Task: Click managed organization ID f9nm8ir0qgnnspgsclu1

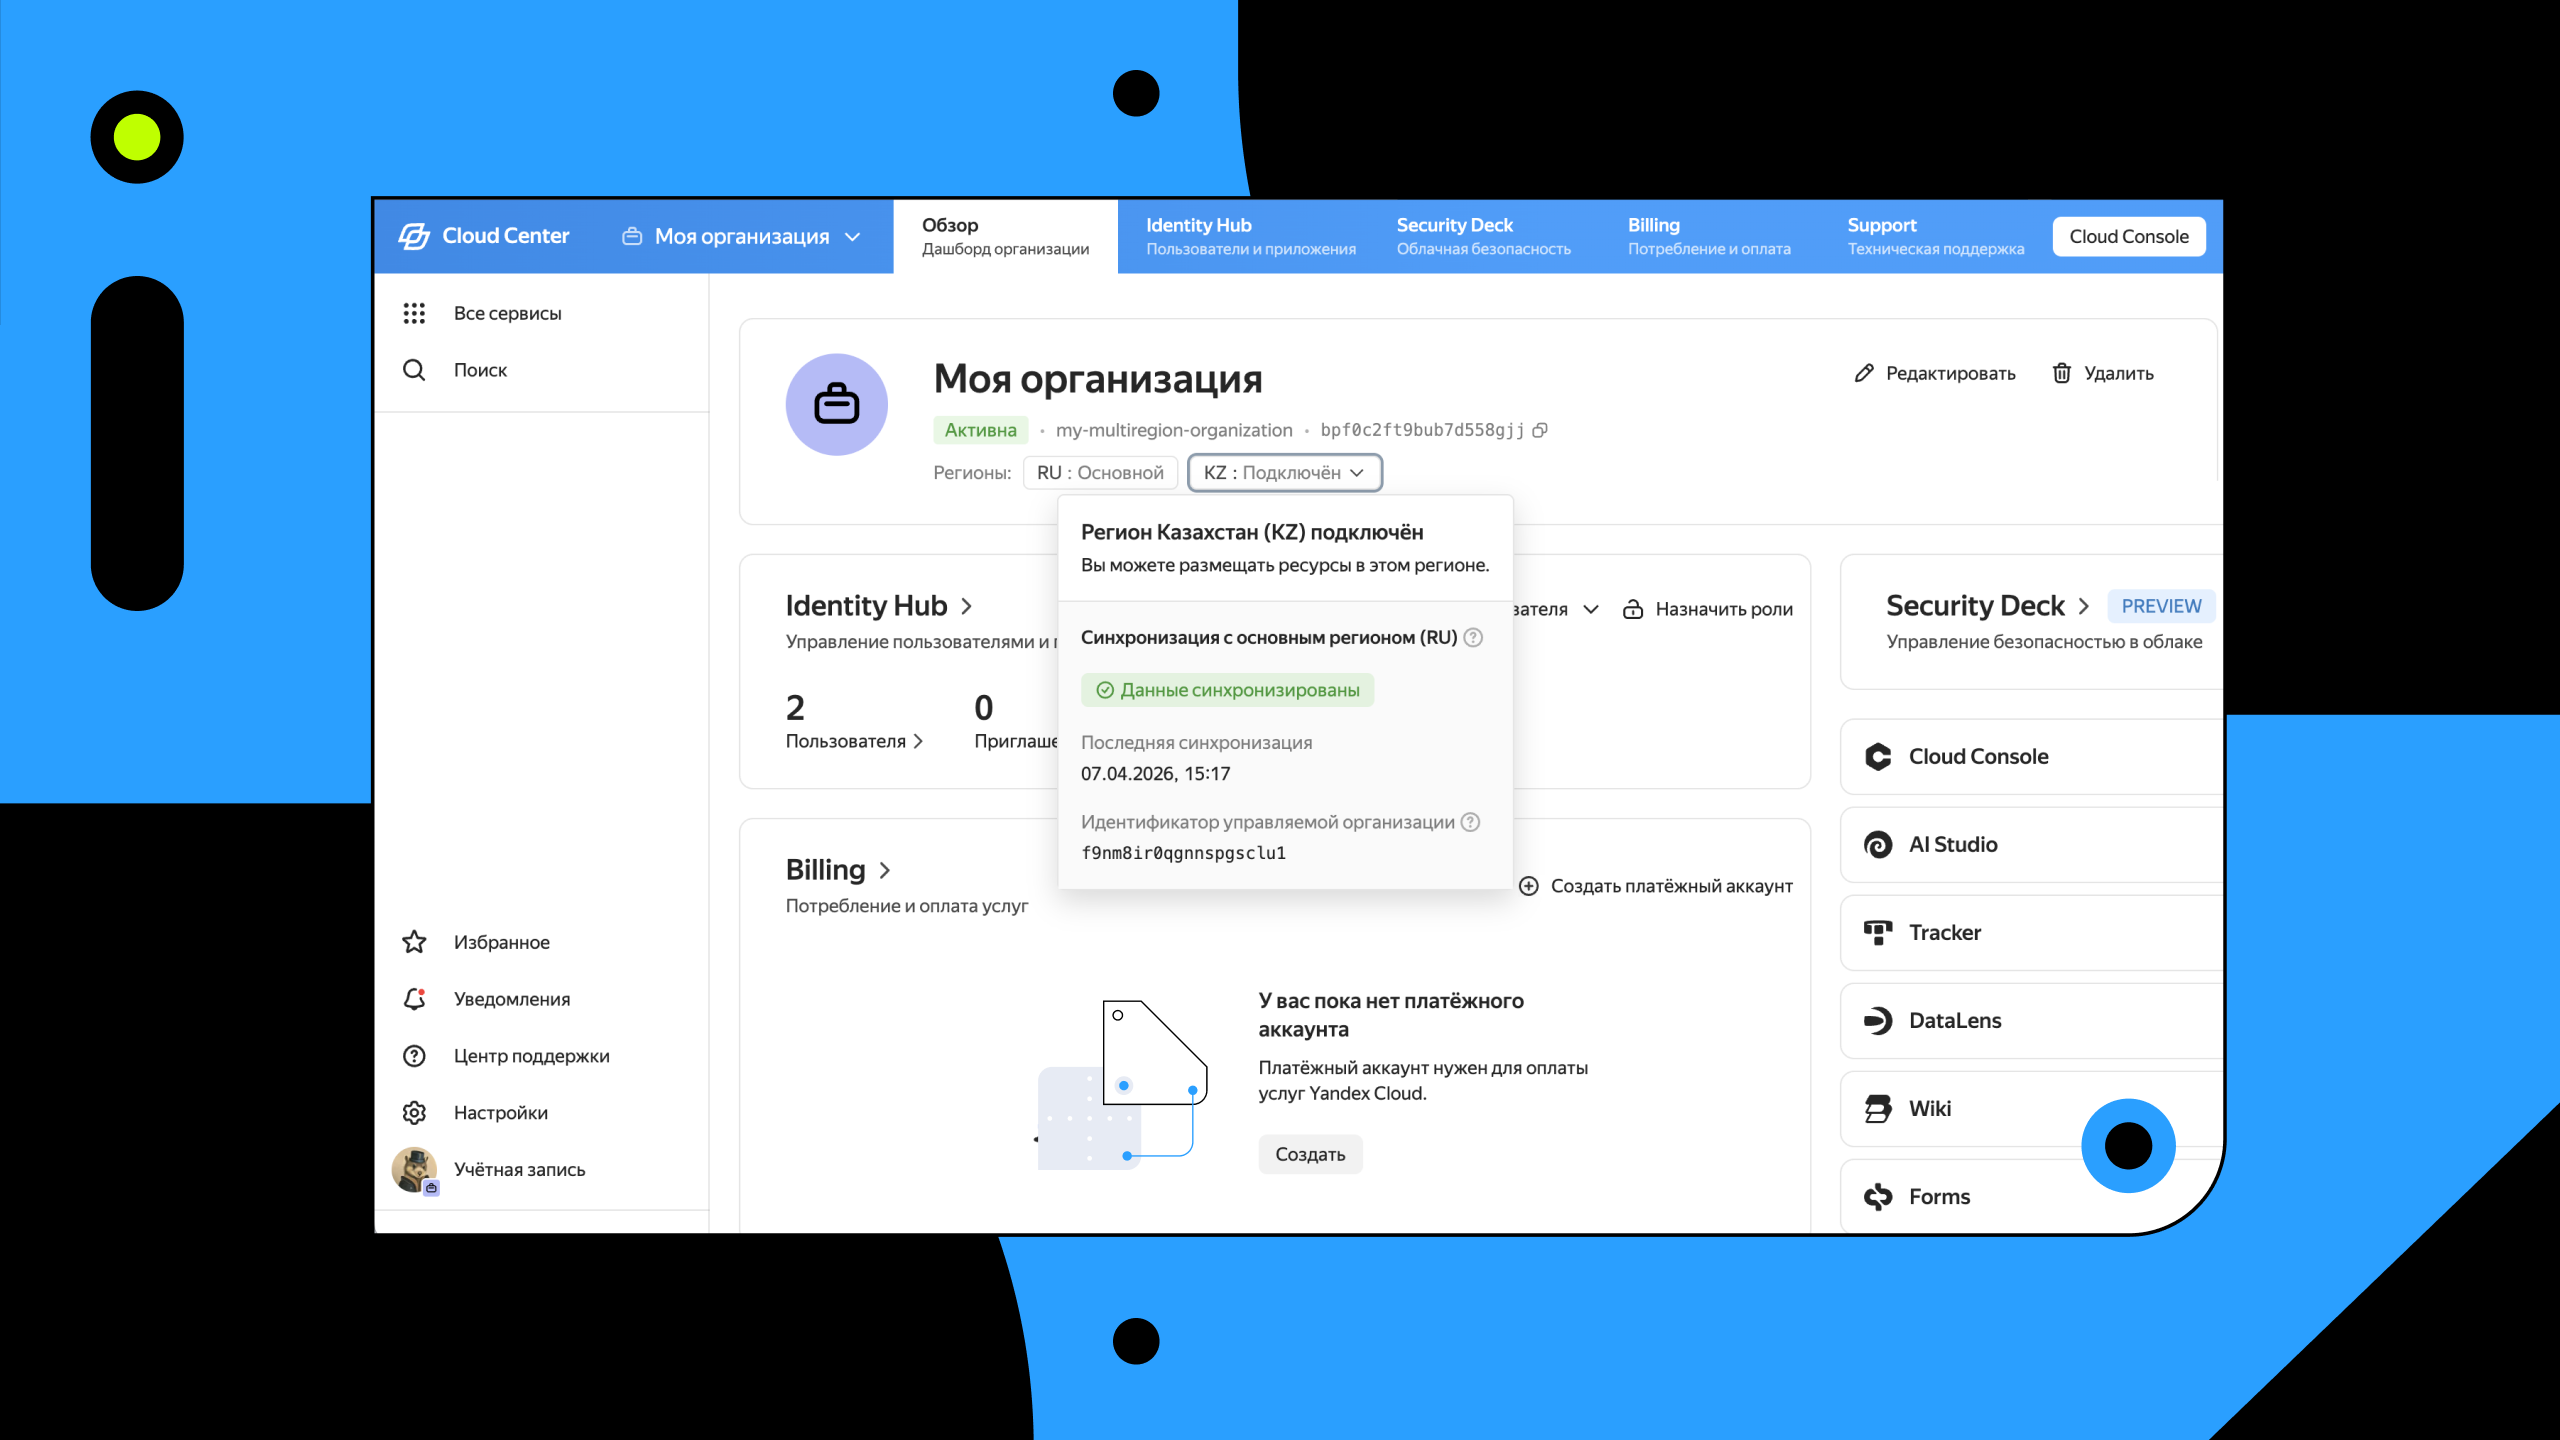Action: (x=1183, y=853)
